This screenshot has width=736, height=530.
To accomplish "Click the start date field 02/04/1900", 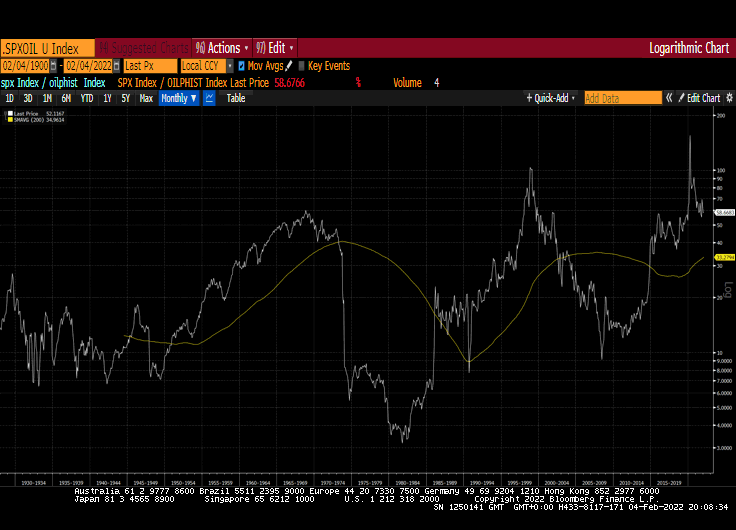I will 25,66.
